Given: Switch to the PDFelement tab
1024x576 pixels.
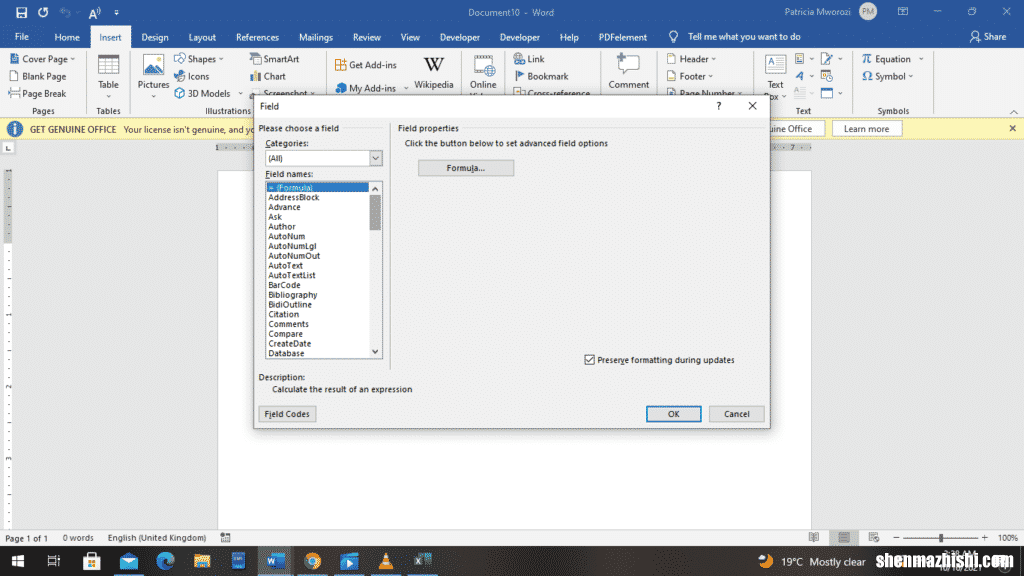Looking at the screenshot, I should (622, 37).
